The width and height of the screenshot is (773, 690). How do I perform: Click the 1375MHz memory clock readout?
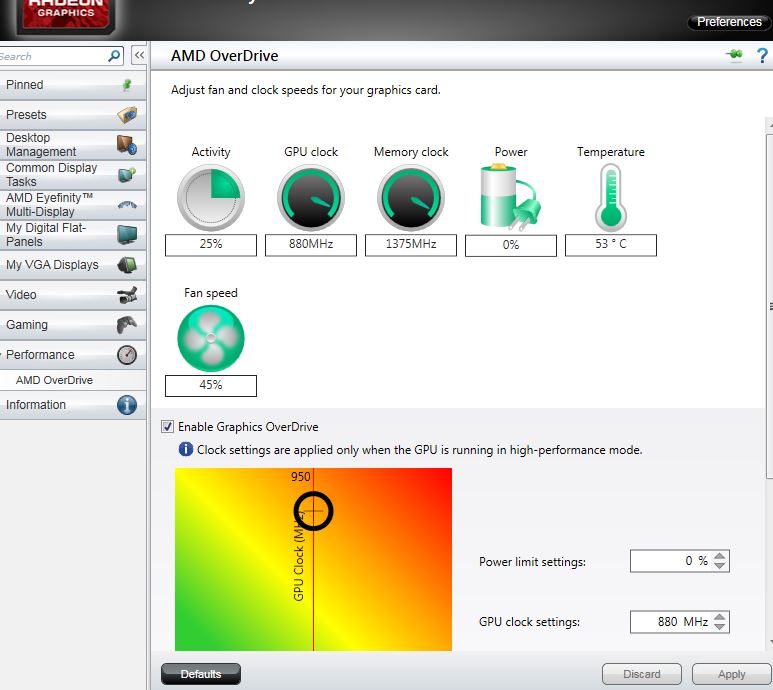(411, 245)
